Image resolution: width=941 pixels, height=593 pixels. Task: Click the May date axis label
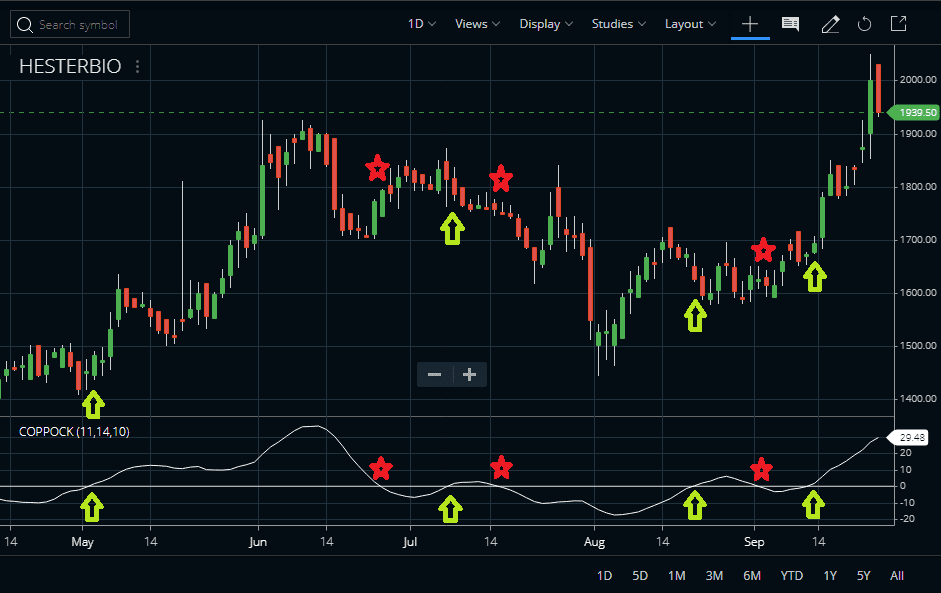[x=82, y=542]
